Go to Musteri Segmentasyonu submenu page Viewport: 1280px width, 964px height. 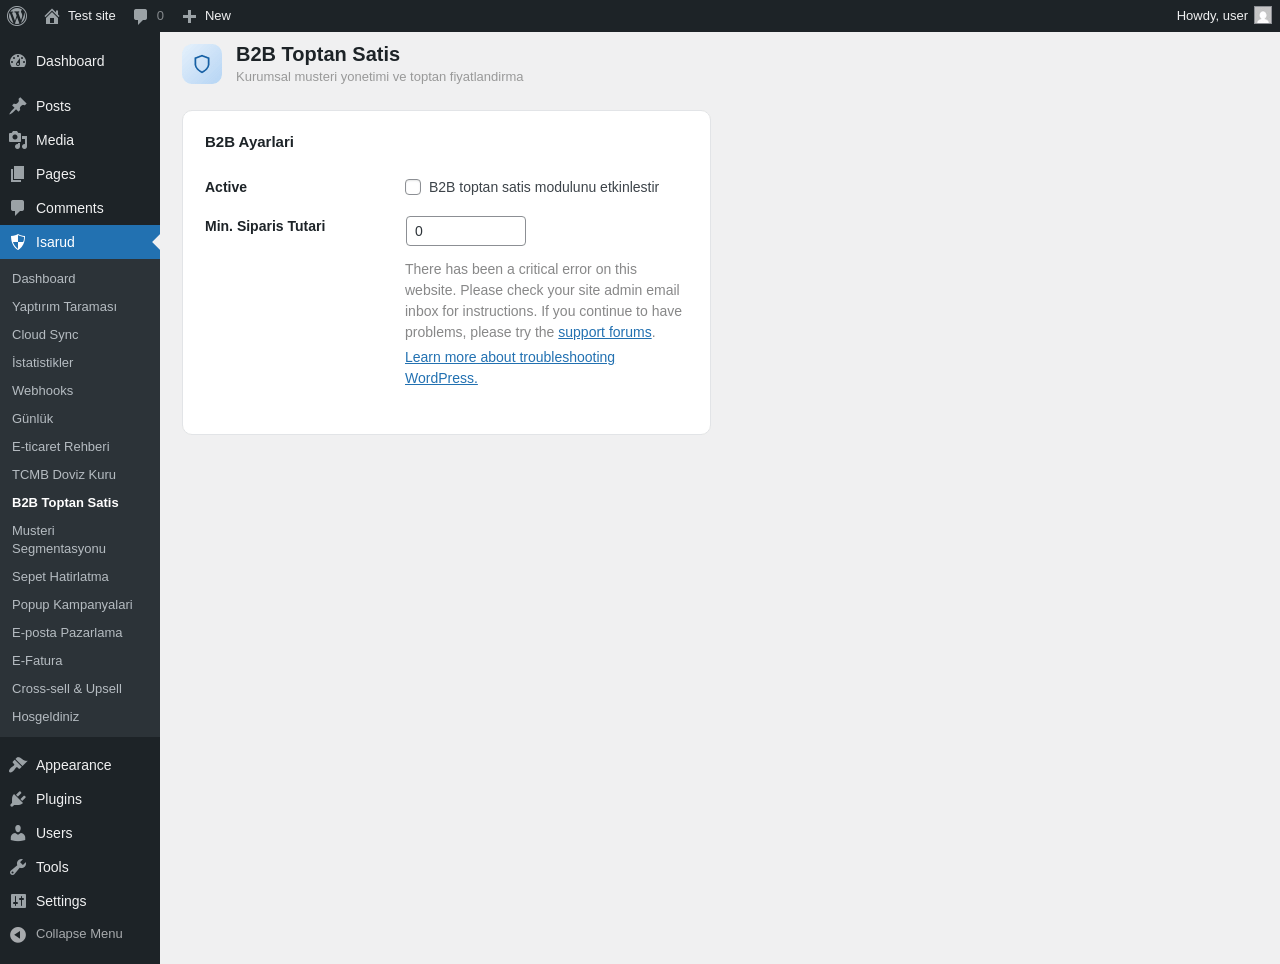[59, 540]
